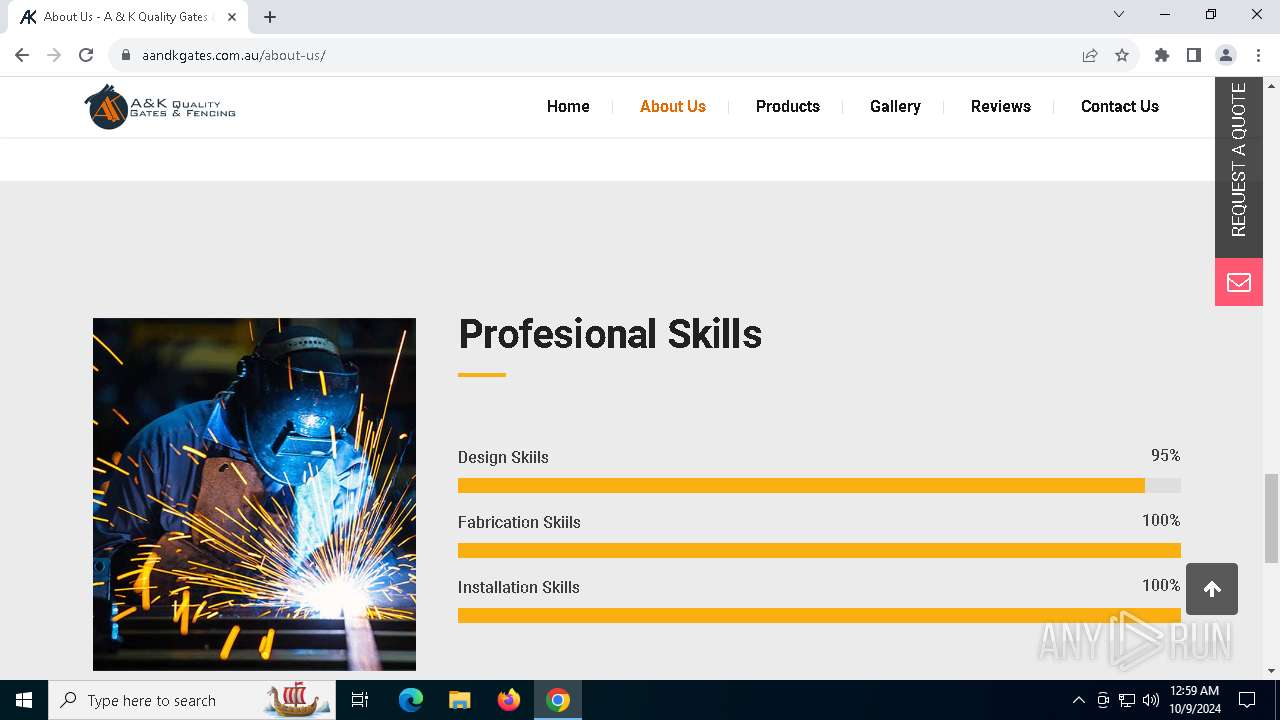Open the volume control tray icon
Viewport: 1280px width, 720px height.
coord(1151,700)
